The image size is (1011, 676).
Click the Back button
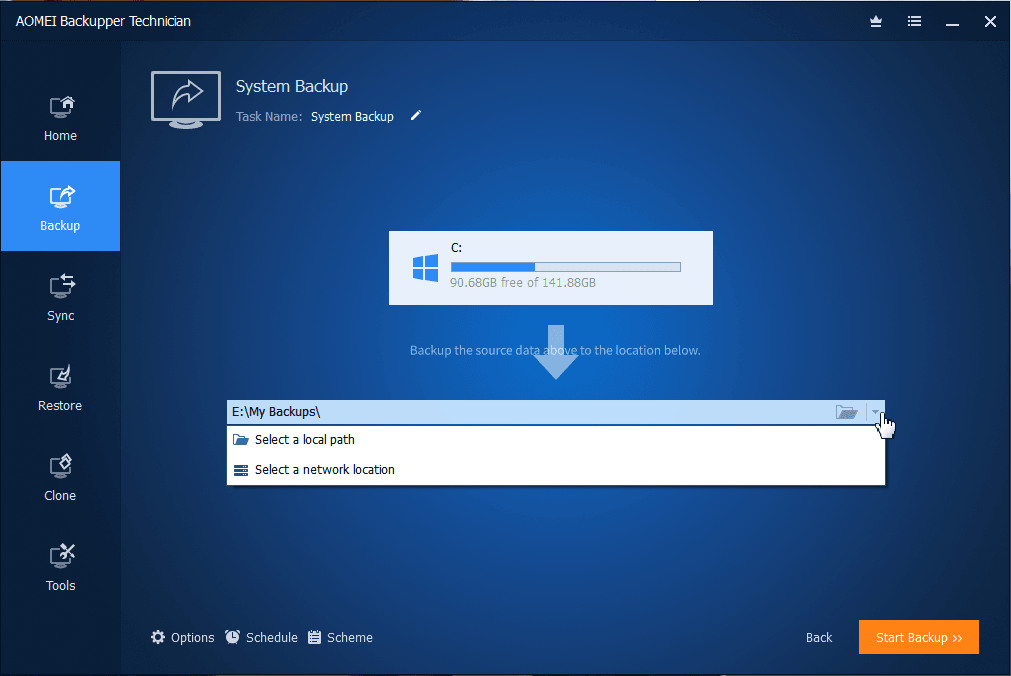coord(819,637)
